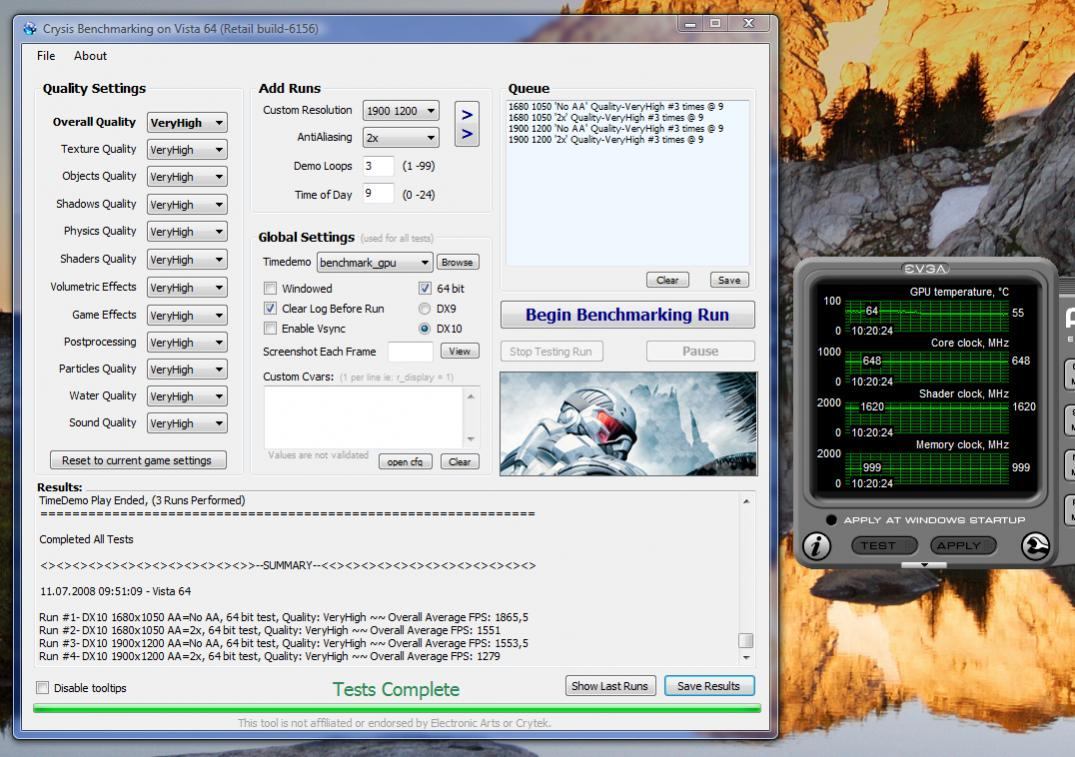Click View next to Screenshot Each Frame
The width and height of the screenshot is (1075, 757).
(x=459, y=351)
